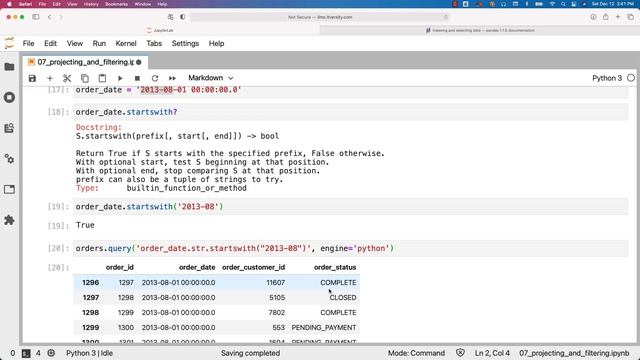The width and height of the screenshot is (640, 360).
Task: Click the order_date.startswith? code cell
Action: (350, 112)
